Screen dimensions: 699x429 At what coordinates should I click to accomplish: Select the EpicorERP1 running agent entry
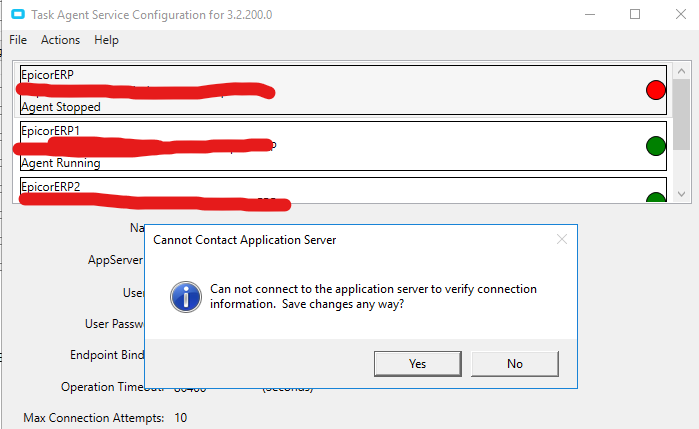(330, 146)
